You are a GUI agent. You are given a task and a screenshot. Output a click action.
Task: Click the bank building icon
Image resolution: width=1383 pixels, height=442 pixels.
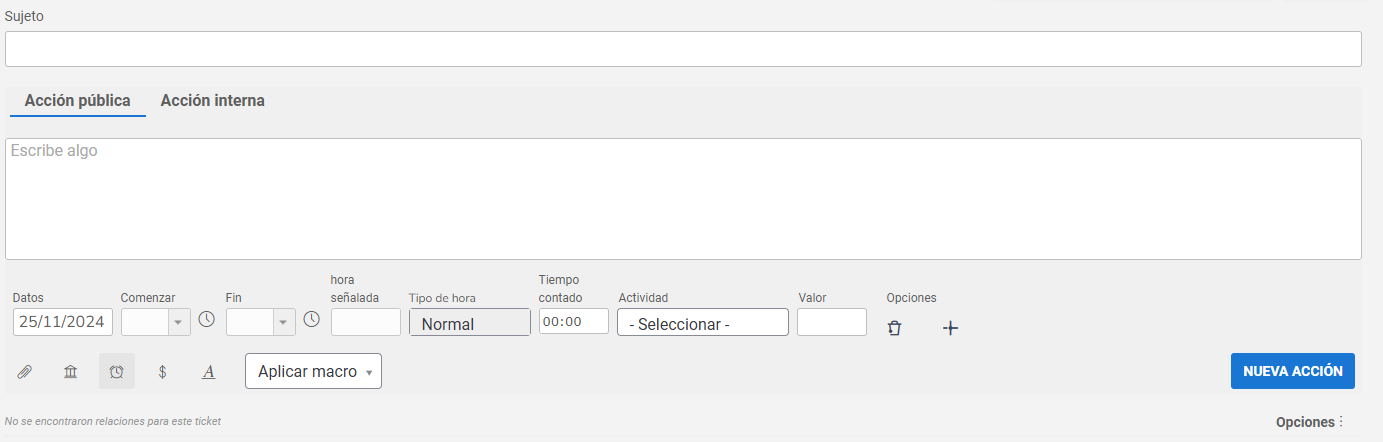[71, 372]
